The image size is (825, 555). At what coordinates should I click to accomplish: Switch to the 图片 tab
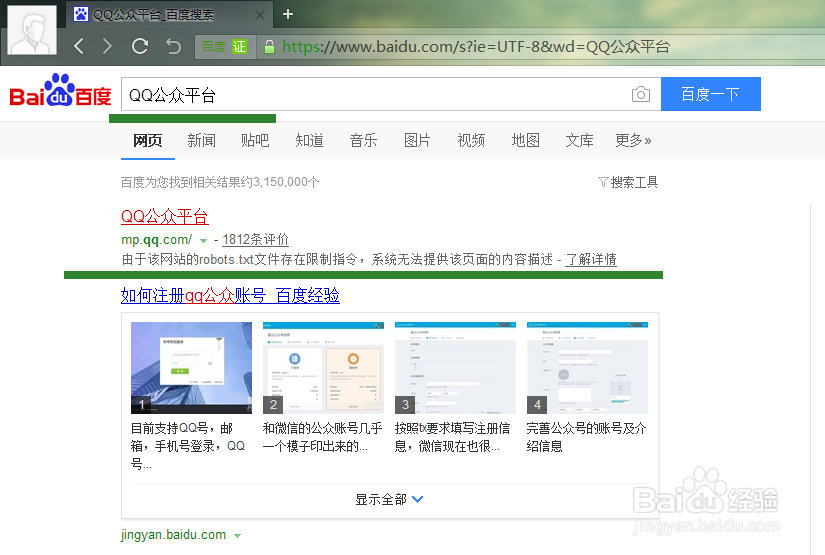[417, 140]
